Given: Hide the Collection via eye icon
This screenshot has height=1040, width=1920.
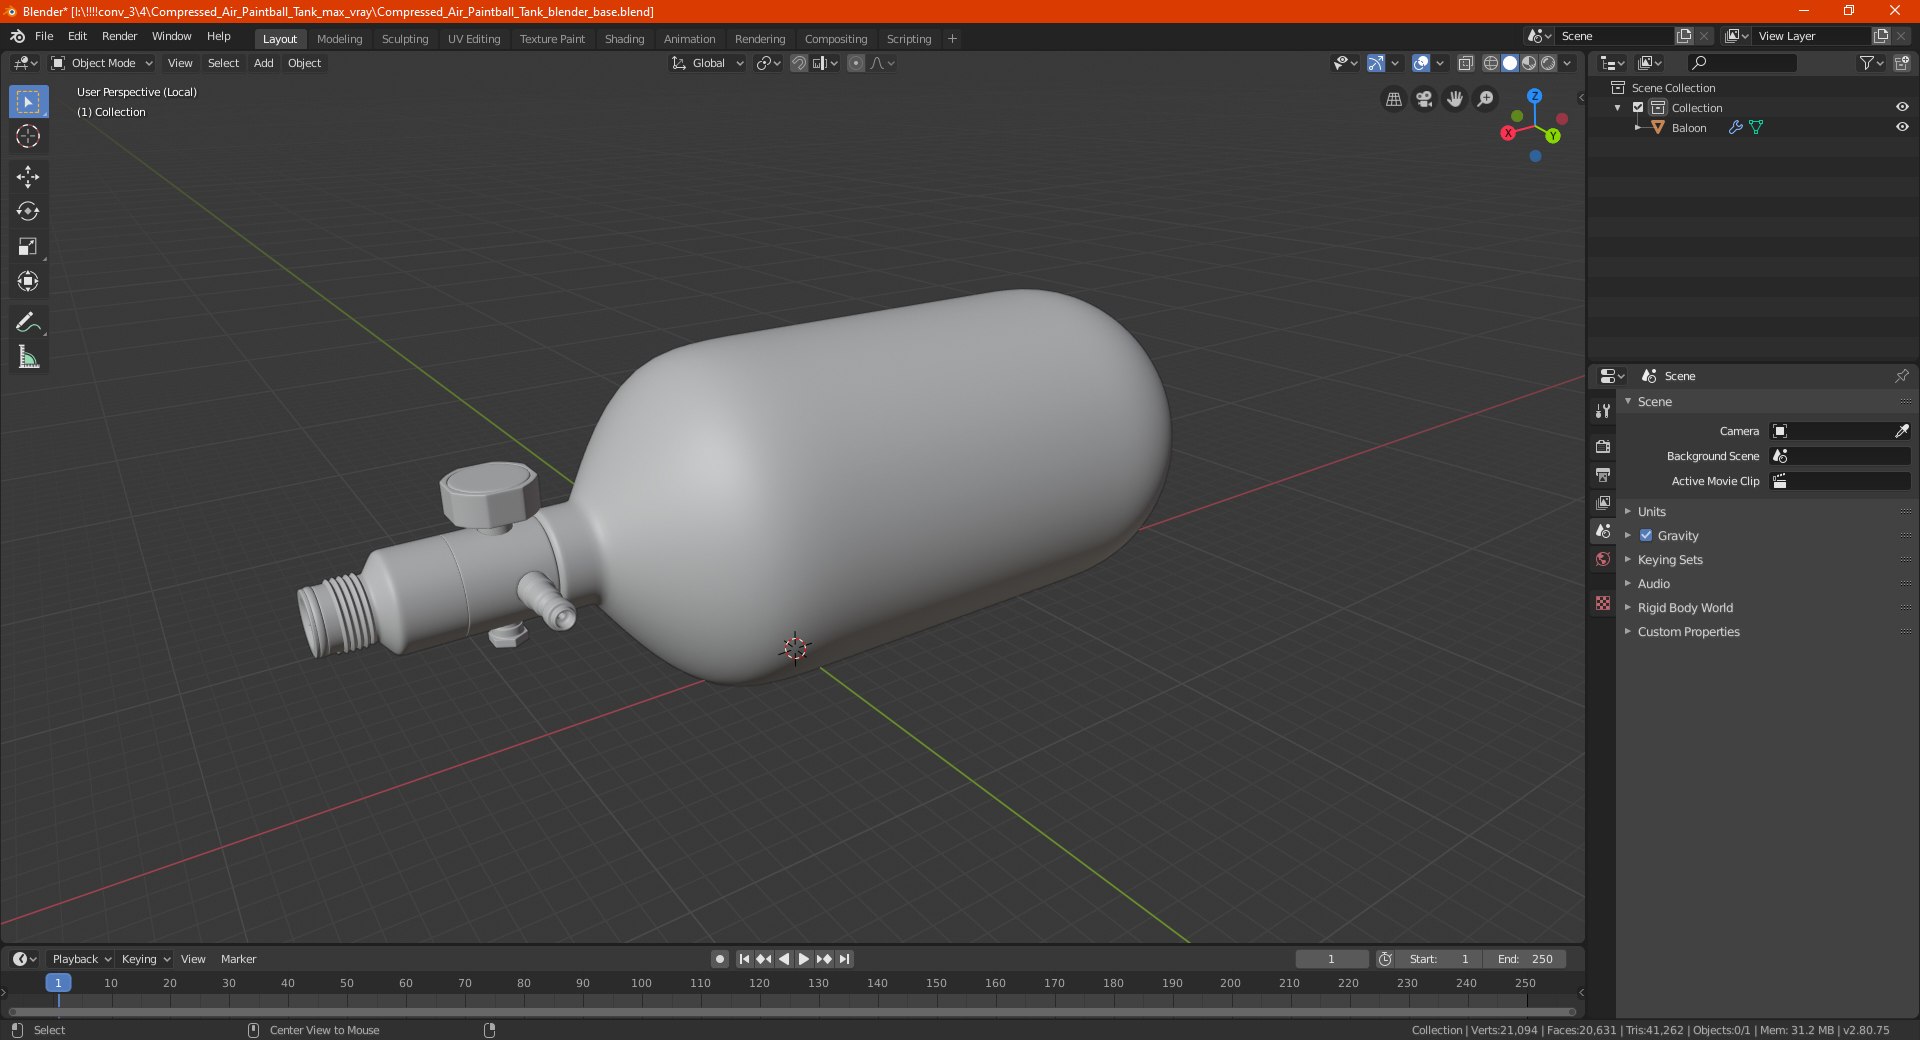Looking at the screenshot, I should [x=1902, y=107].
